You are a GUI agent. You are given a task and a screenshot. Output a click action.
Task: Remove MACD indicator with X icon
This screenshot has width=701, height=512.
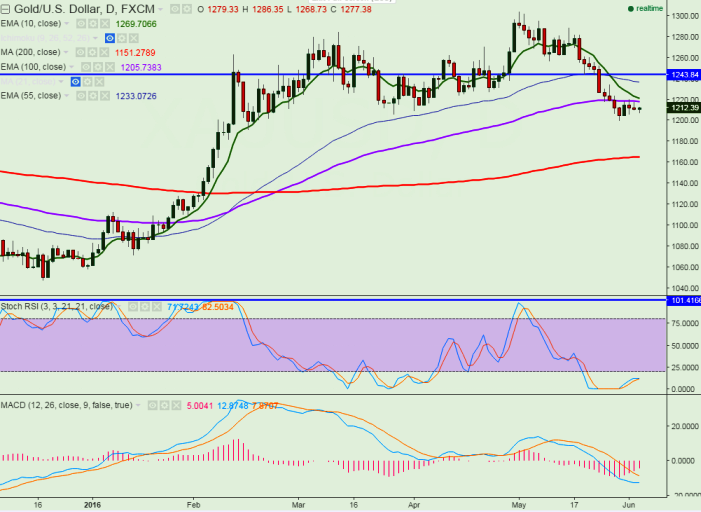(176, 406)
